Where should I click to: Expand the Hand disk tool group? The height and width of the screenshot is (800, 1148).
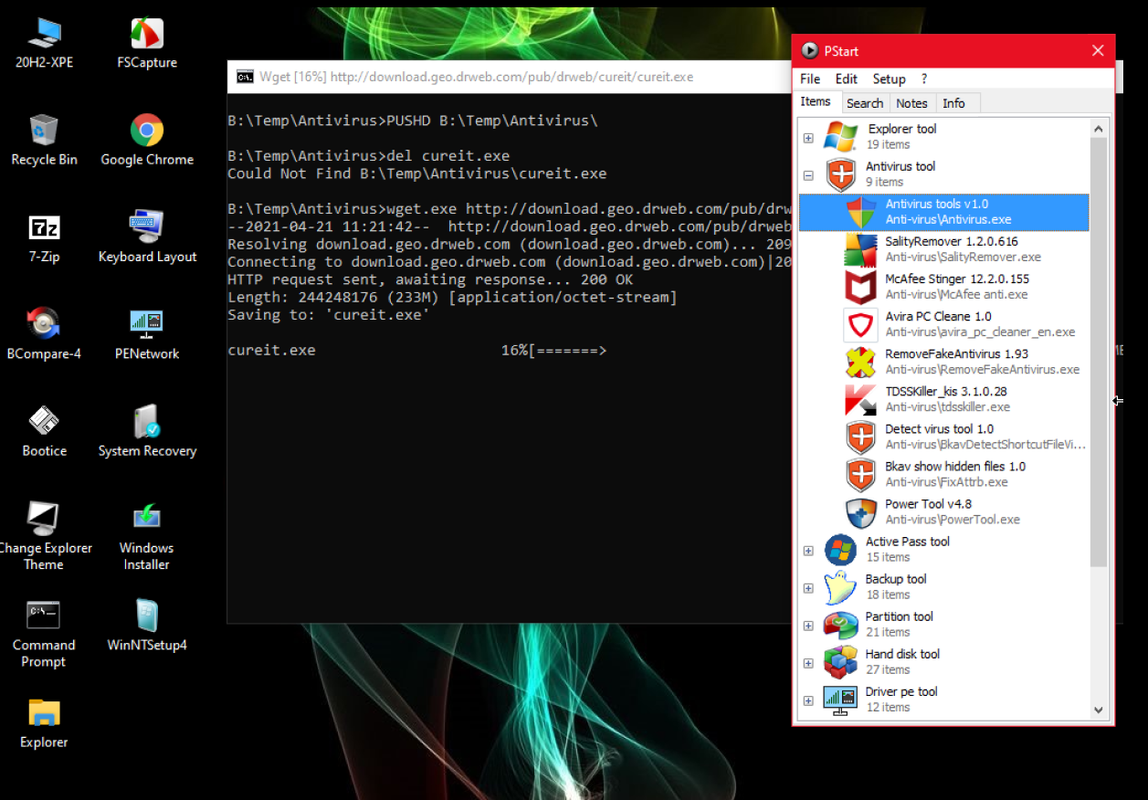coord(808,663)
